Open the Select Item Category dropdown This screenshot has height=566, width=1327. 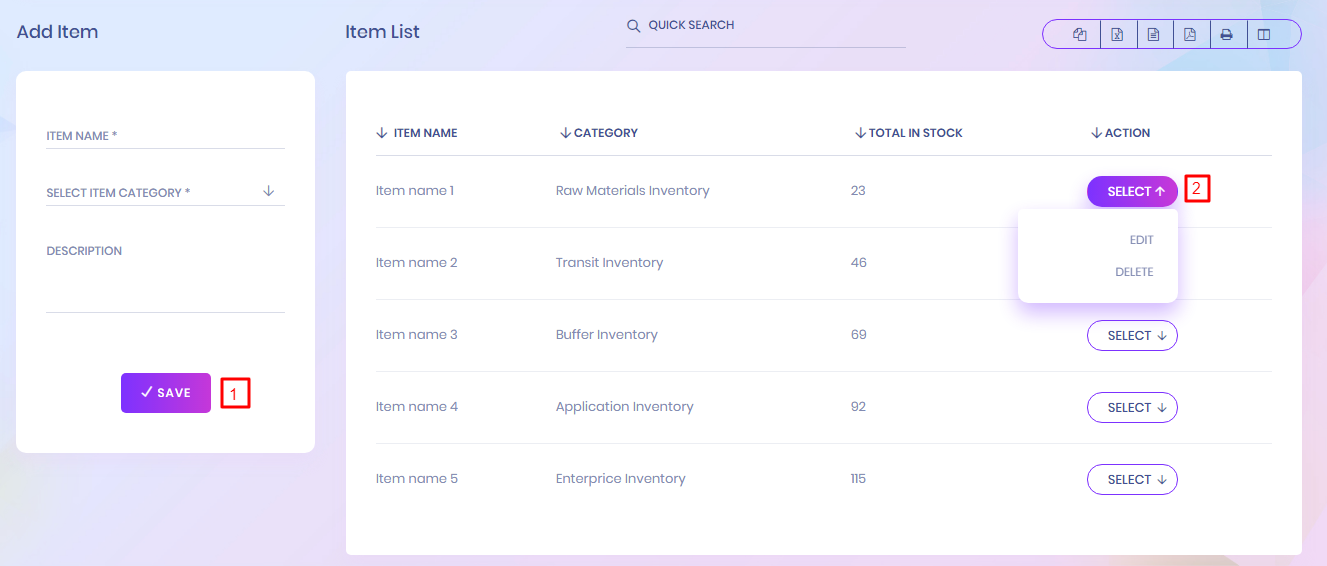coord(165,192)
